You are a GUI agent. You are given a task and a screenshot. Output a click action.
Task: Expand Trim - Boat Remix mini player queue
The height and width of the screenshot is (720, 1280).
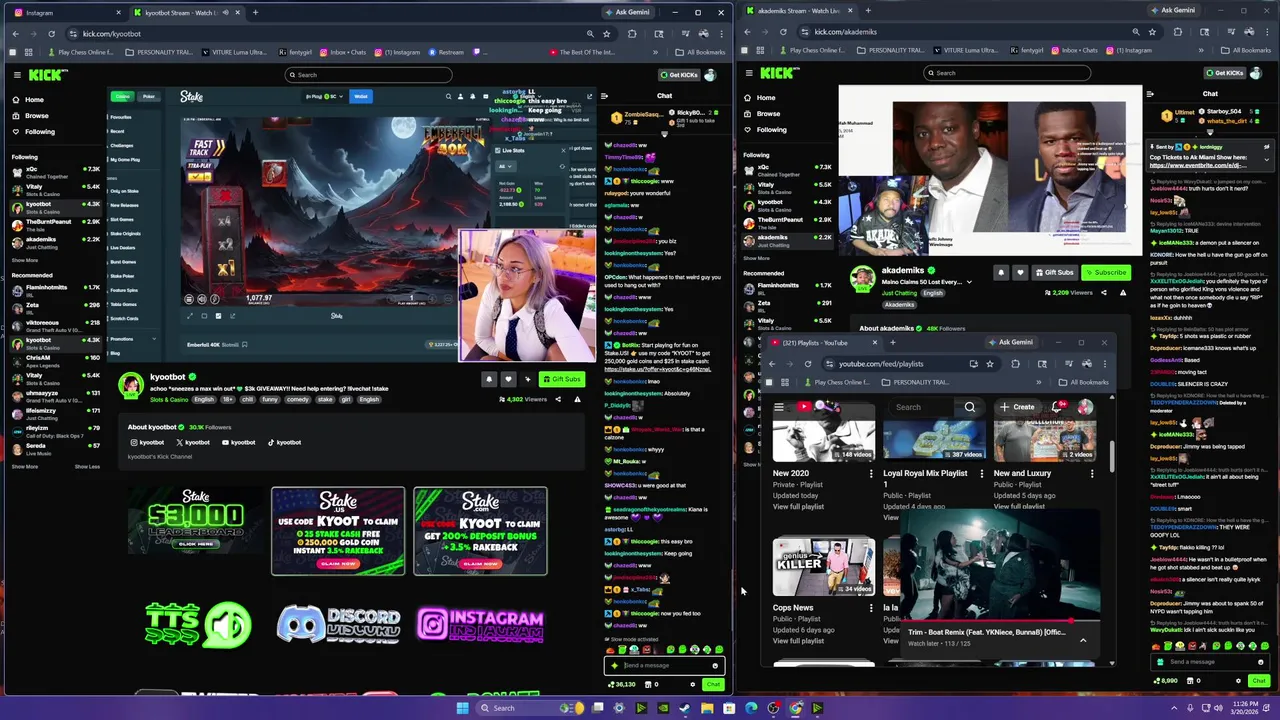coord(1083,640)
